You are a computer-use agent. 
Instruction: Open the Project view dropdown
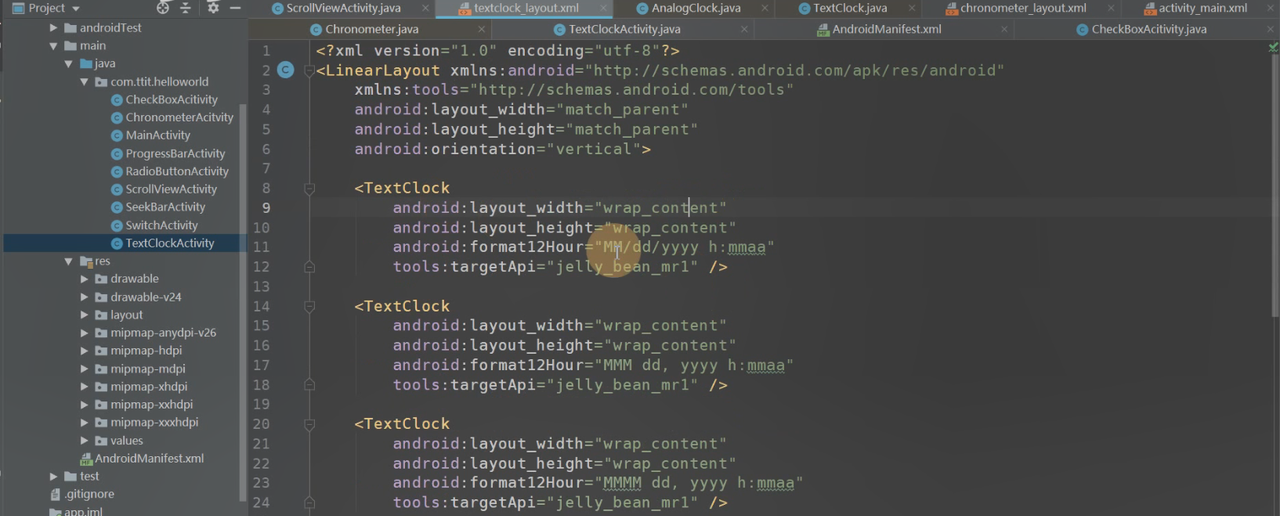(x=45, y=8)
